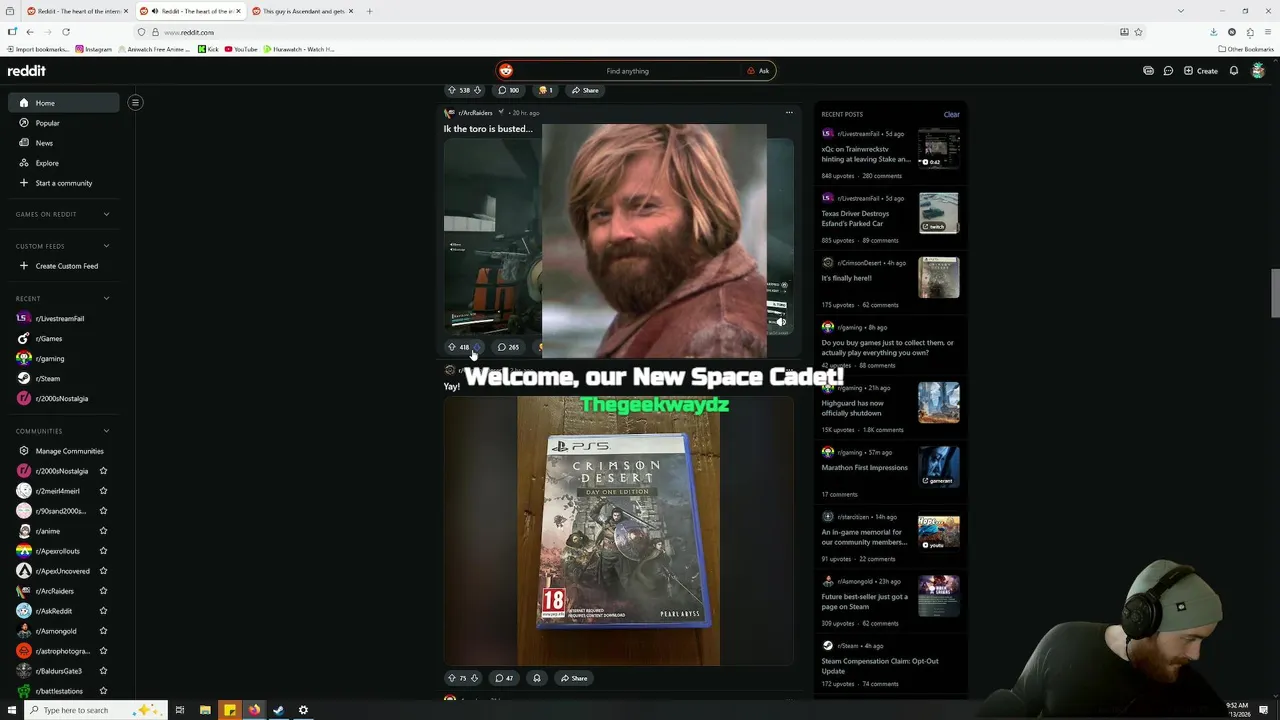The width and height of the screenshot is (1280, 720).
Task: Downvote the post with 538 votes
Action: 477,90
